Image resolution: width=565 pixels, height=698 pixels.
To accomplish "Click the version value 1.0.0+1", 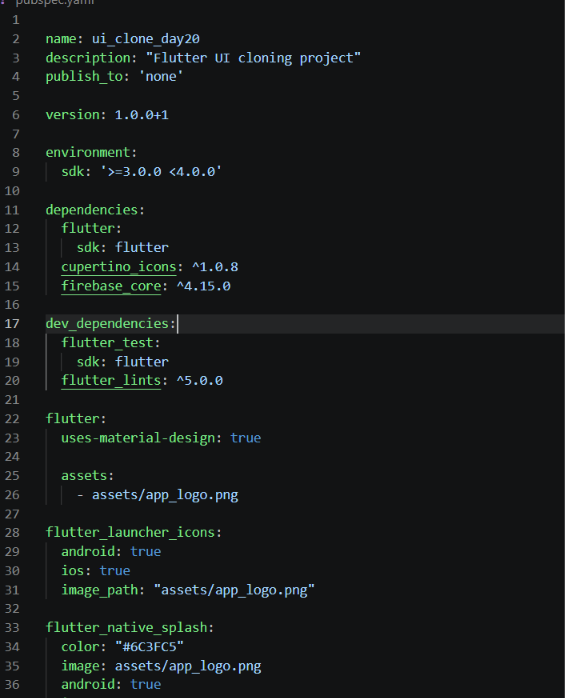I will (142, 115).
